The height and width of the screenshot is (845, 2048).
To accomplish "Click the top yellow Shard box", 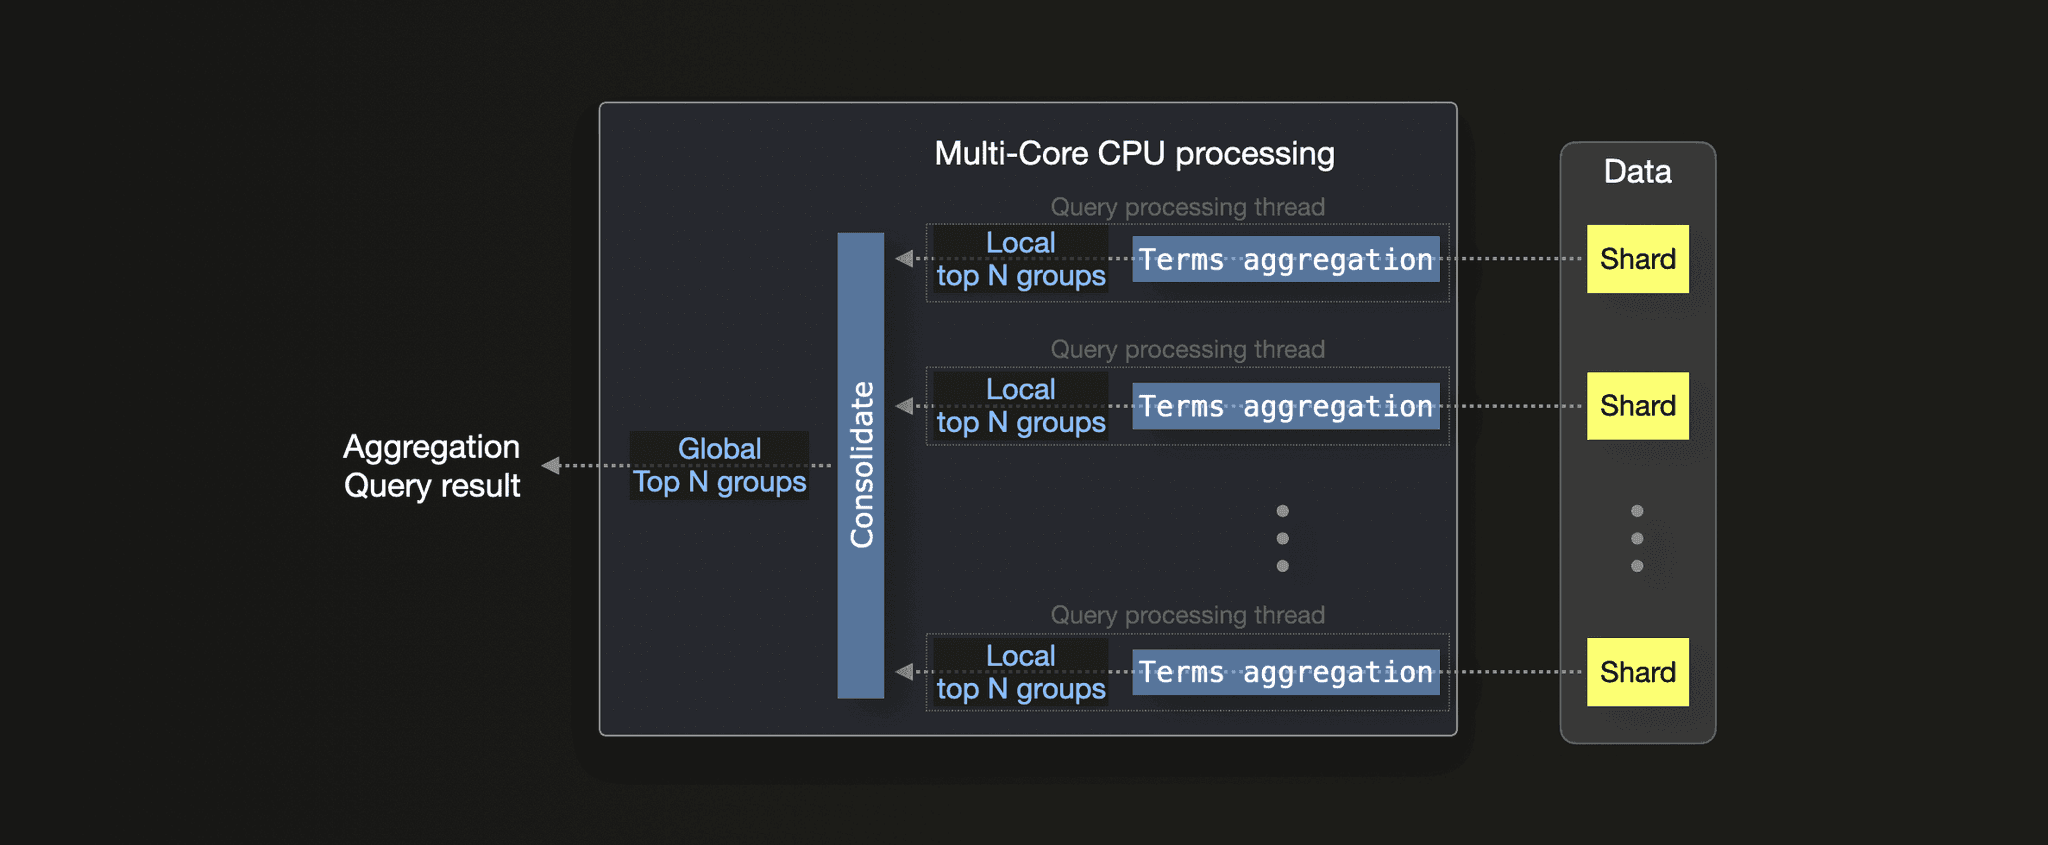I will [1637, 259].
